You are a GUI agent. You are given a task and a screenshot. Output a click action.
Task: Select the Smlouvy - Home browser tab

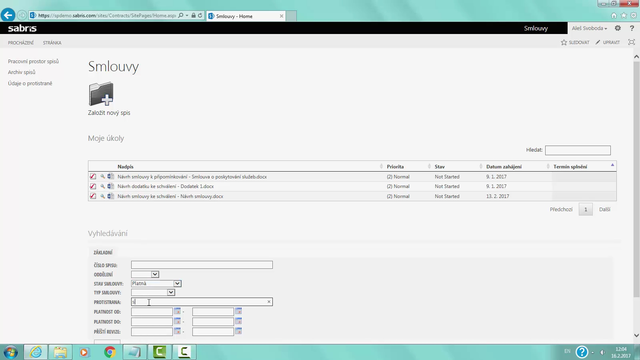click(245, 16)
